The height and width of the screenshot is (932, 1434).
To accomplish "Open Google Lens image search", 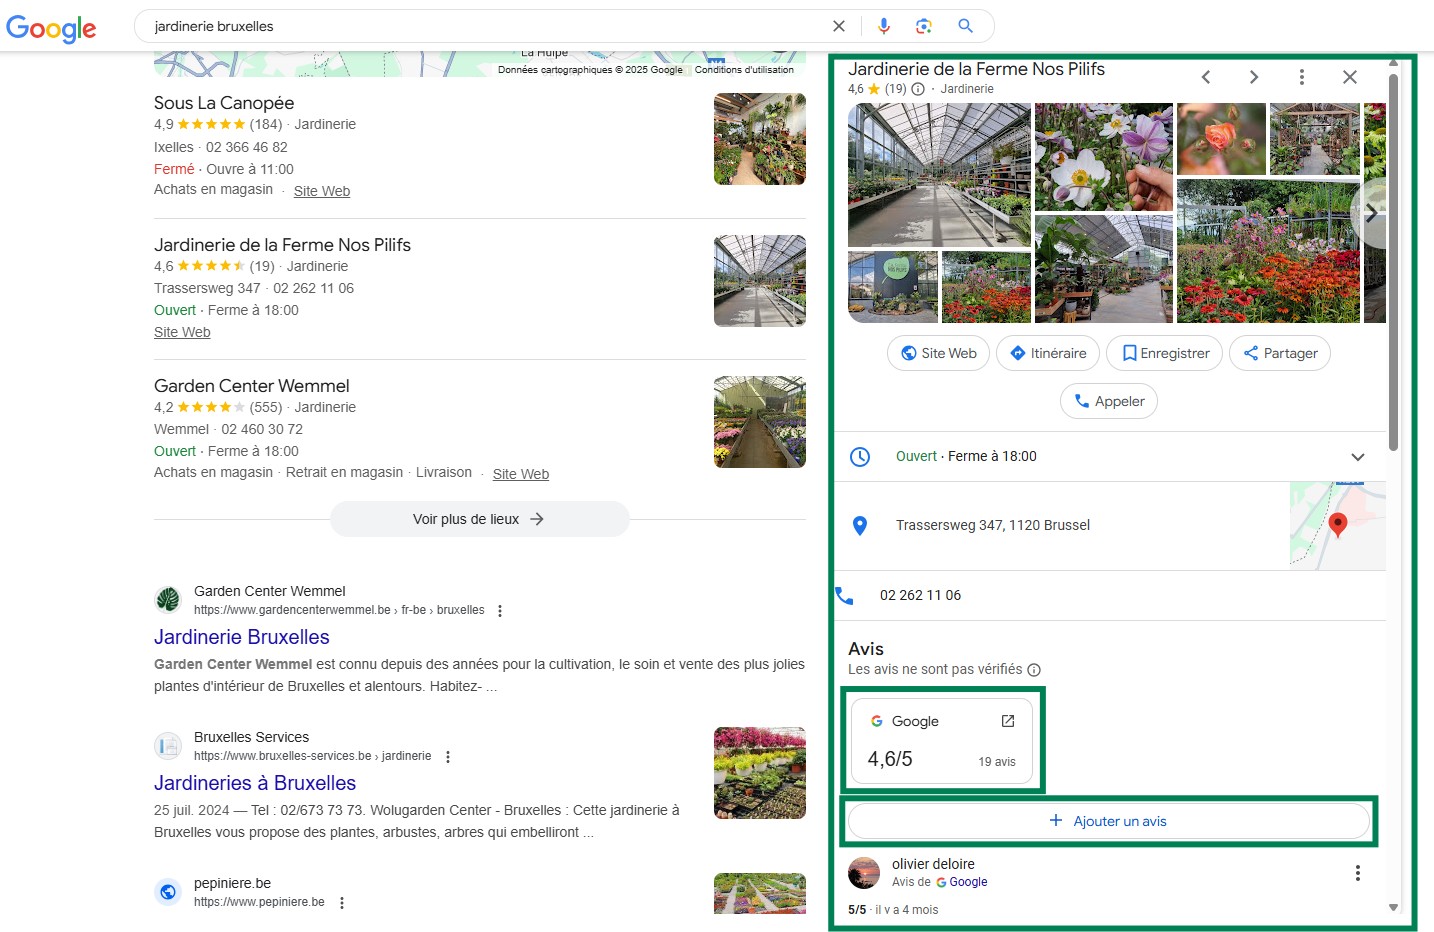I will click(924, 26).
